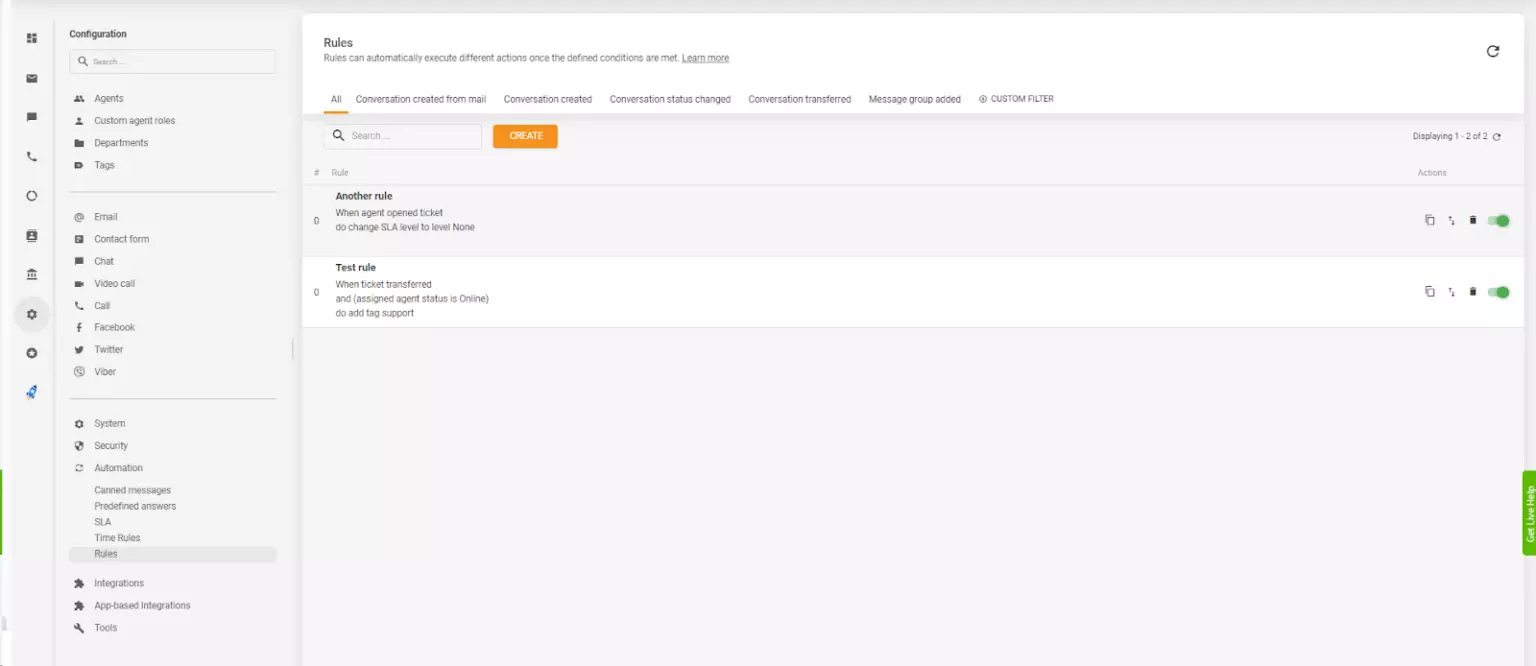Click the orange CREATE button
Screen dimensions: 1536x666
point(525,136)
